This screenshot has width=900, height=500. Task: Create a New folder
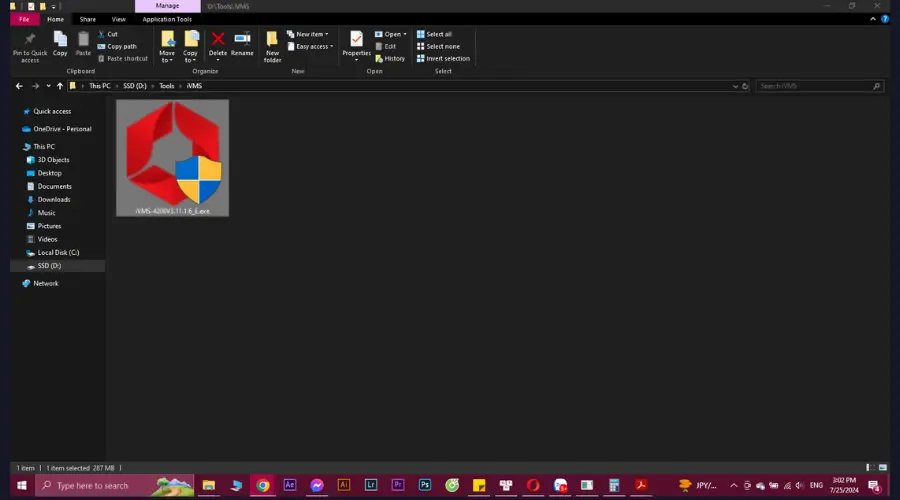(272, 47)
